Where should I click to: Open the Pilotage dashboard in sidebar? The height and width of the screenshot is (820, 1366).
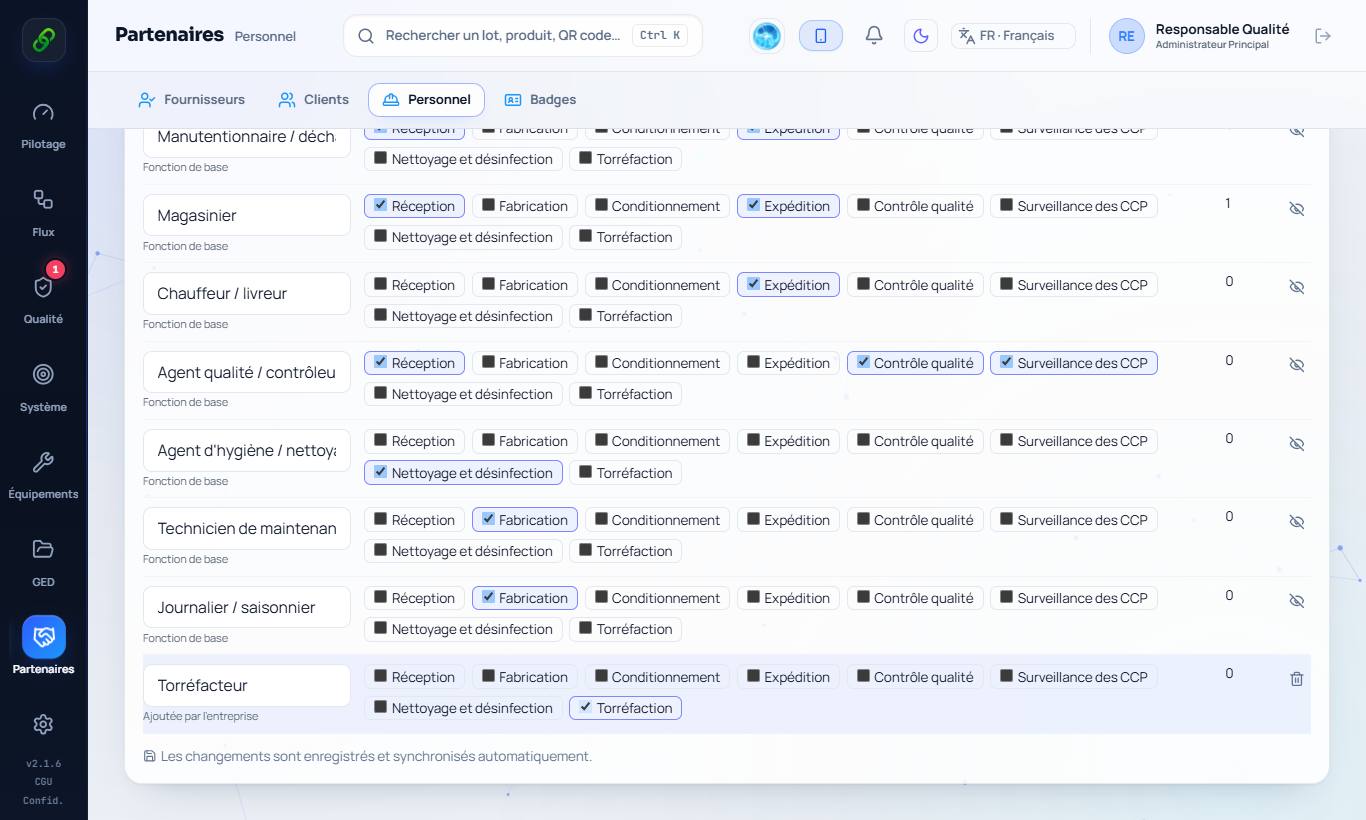[x=43, y=126]
